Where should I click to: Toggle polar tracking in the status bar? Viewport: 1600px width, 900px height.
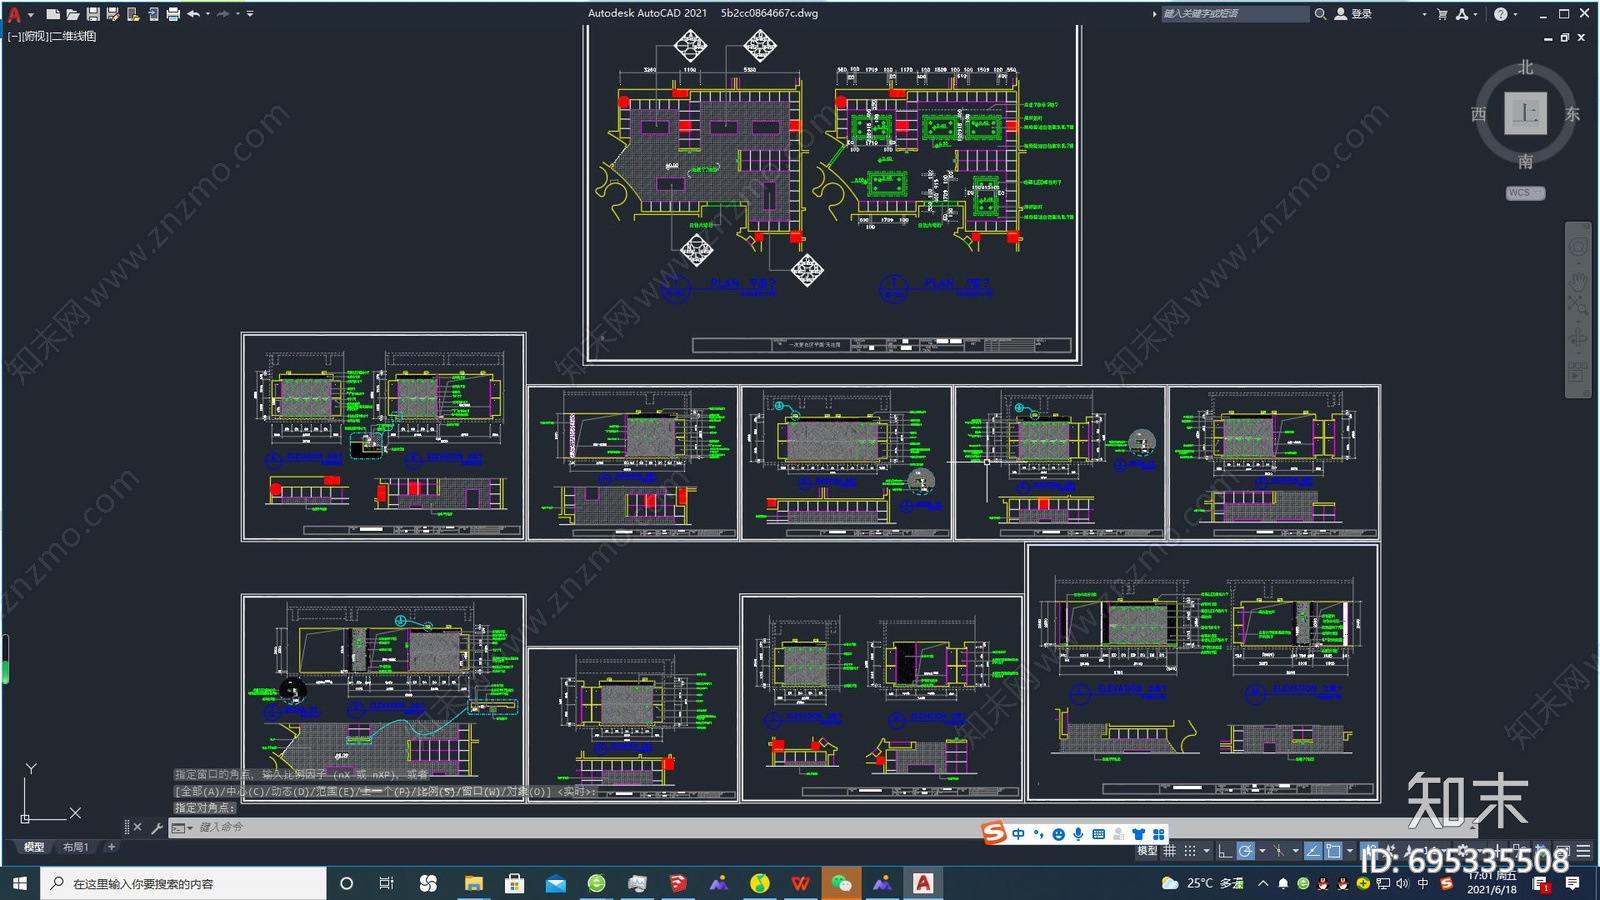click(x=1245, y=851)
